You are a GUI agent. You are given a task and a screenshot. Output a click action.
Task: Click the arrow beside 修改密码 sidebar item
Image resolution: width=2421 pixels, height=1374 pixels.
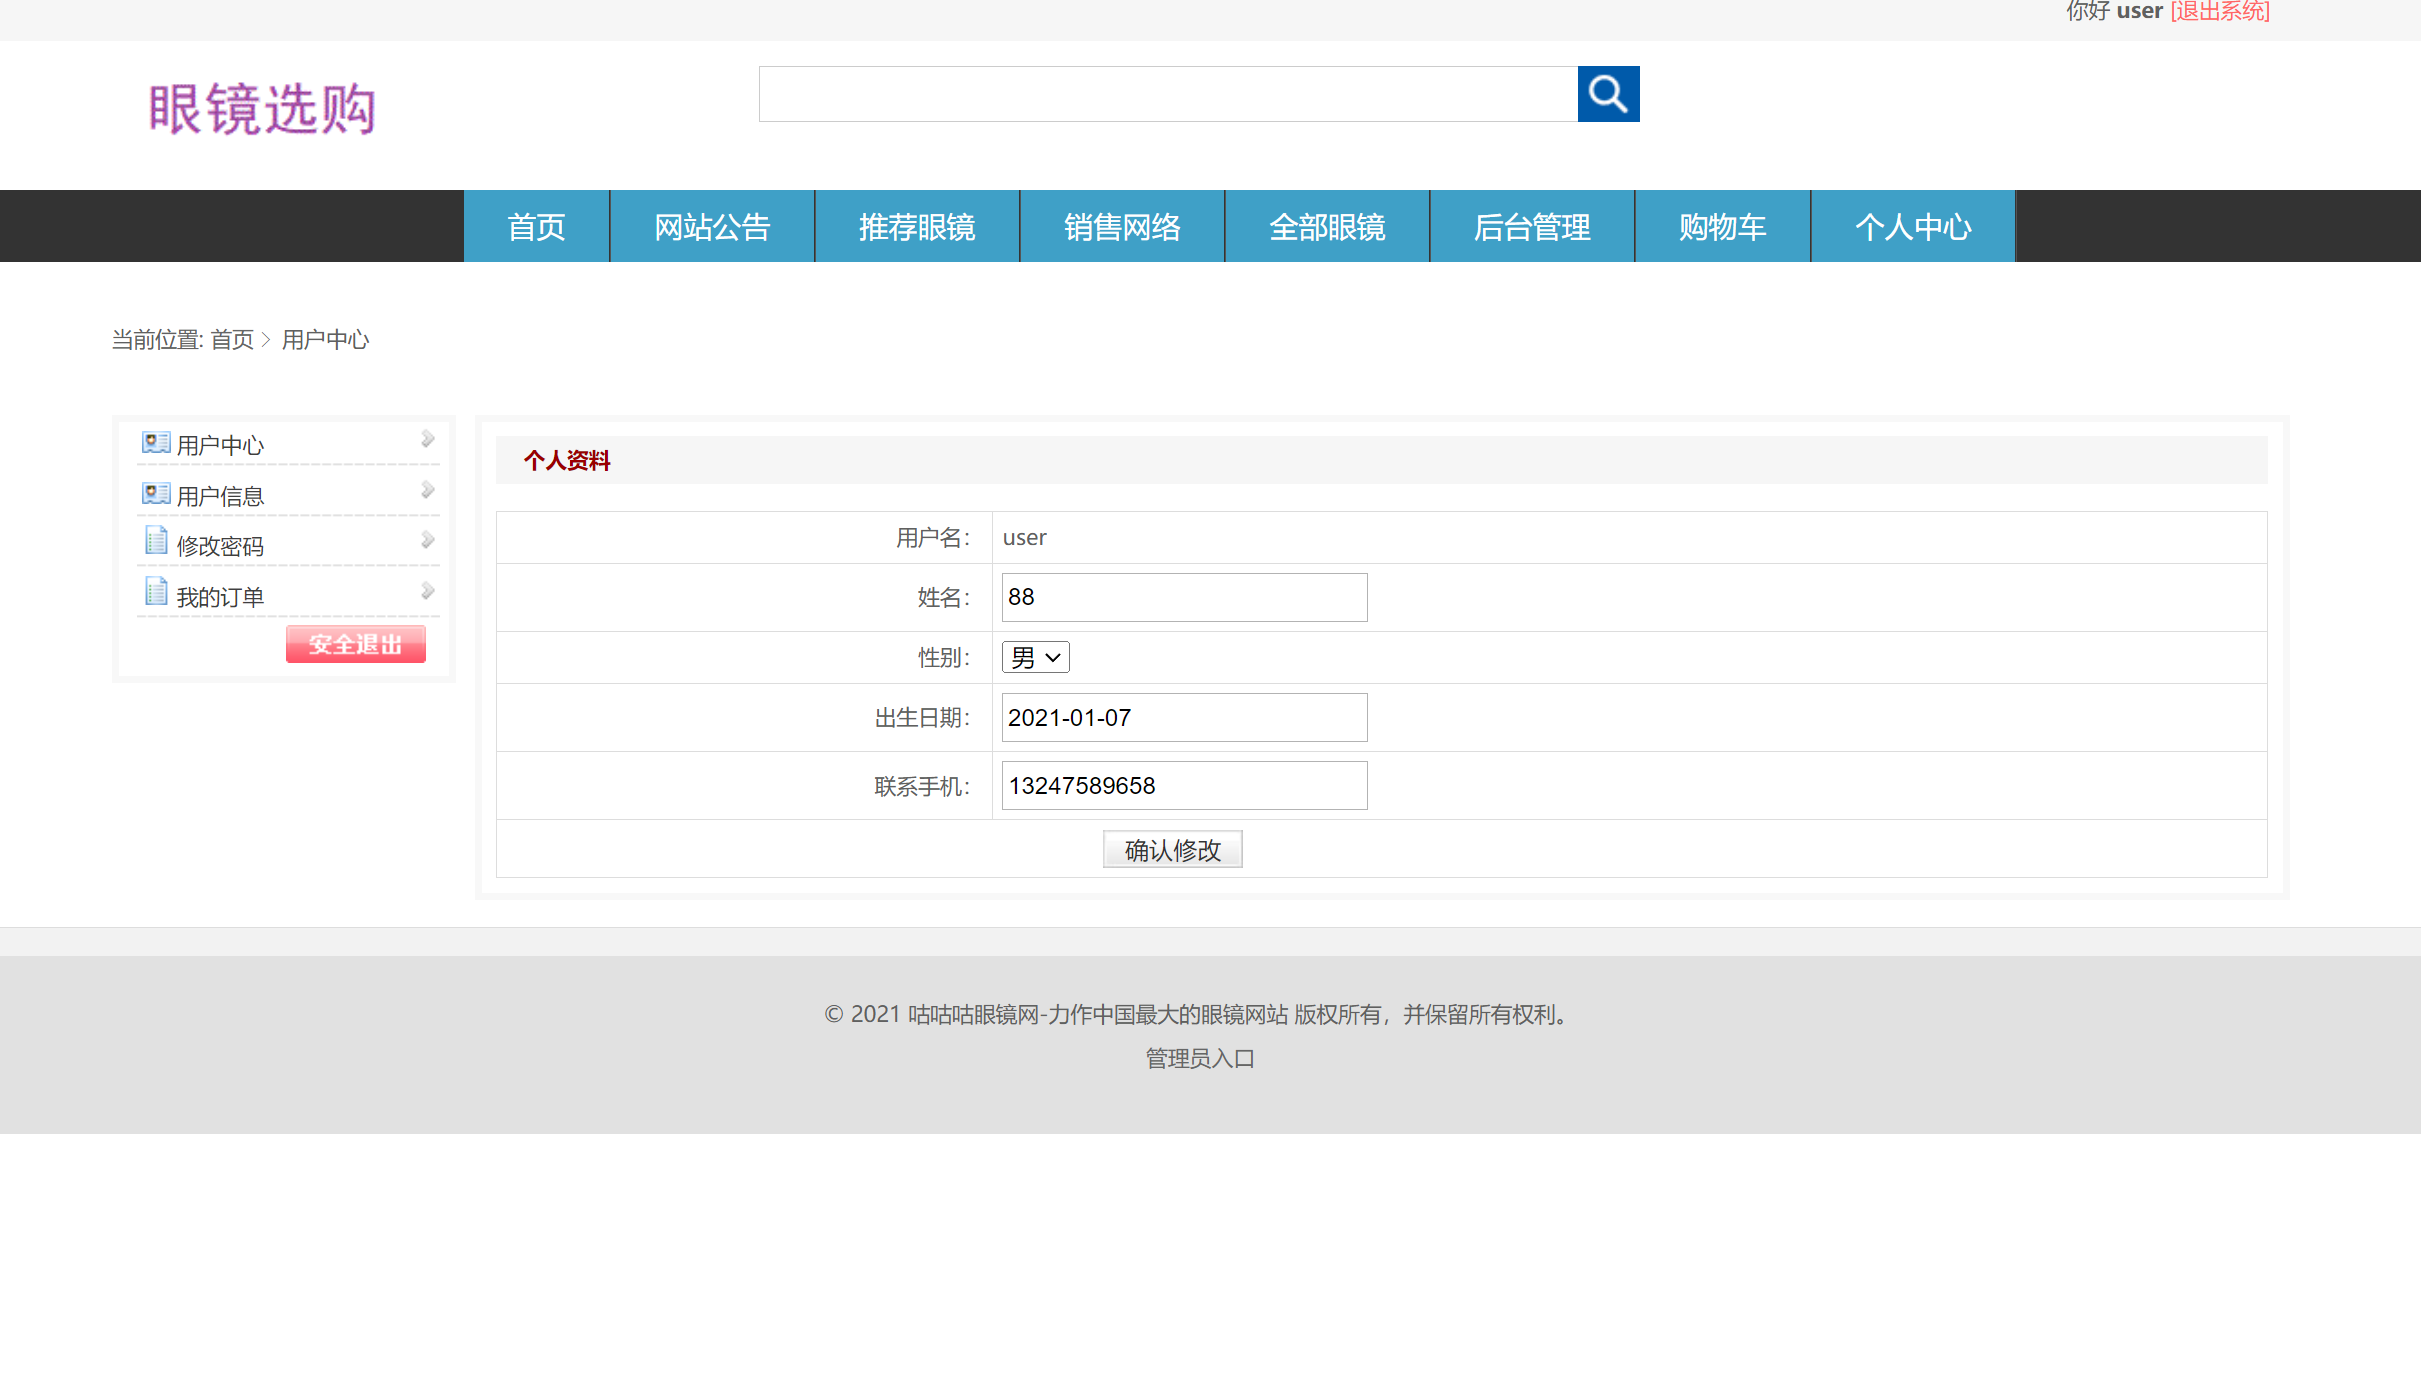pyautogui.click(x=427, y=540)
